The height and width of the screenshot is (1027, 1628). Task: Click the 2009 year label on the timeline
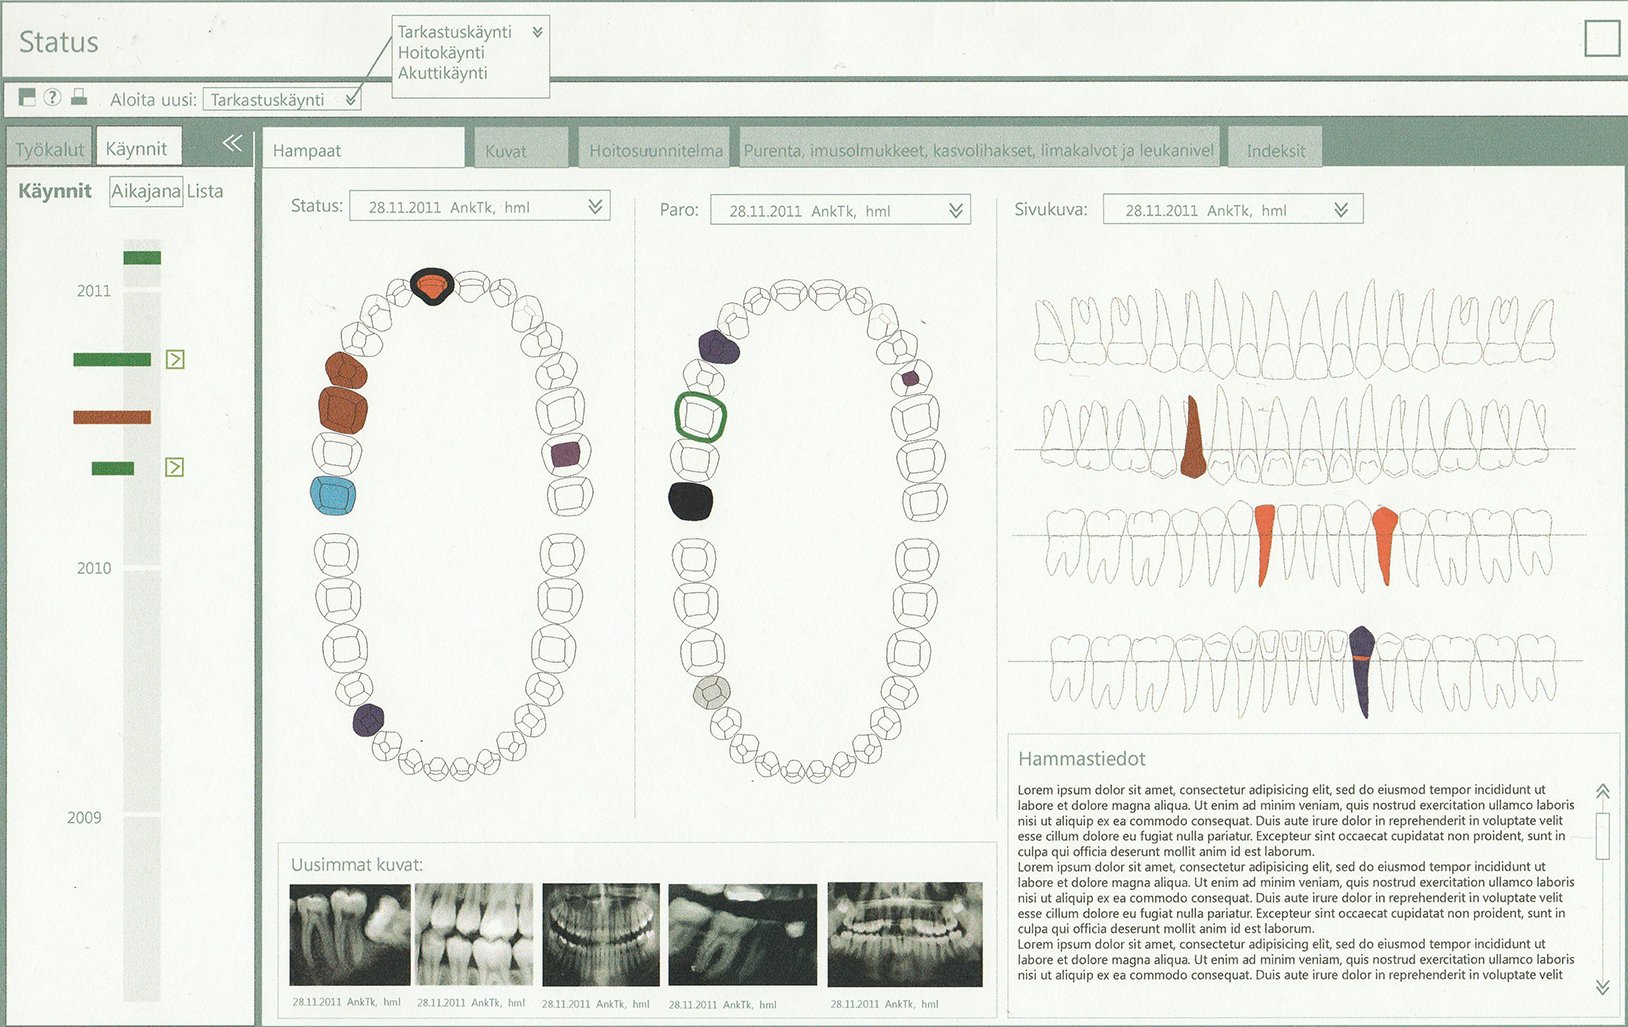tap(84, 817)
